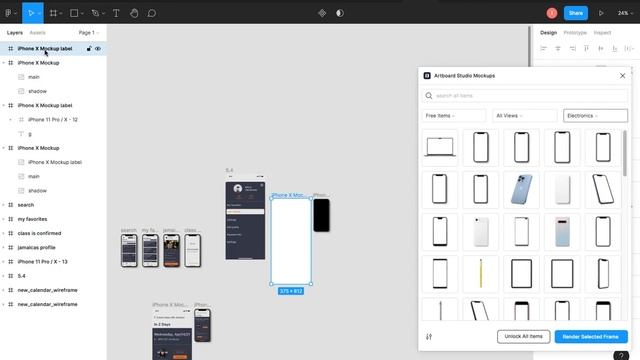The width and height of the screenshot is (640, 360).
Task: Switch to the Prototype tab
Action: 575,33
